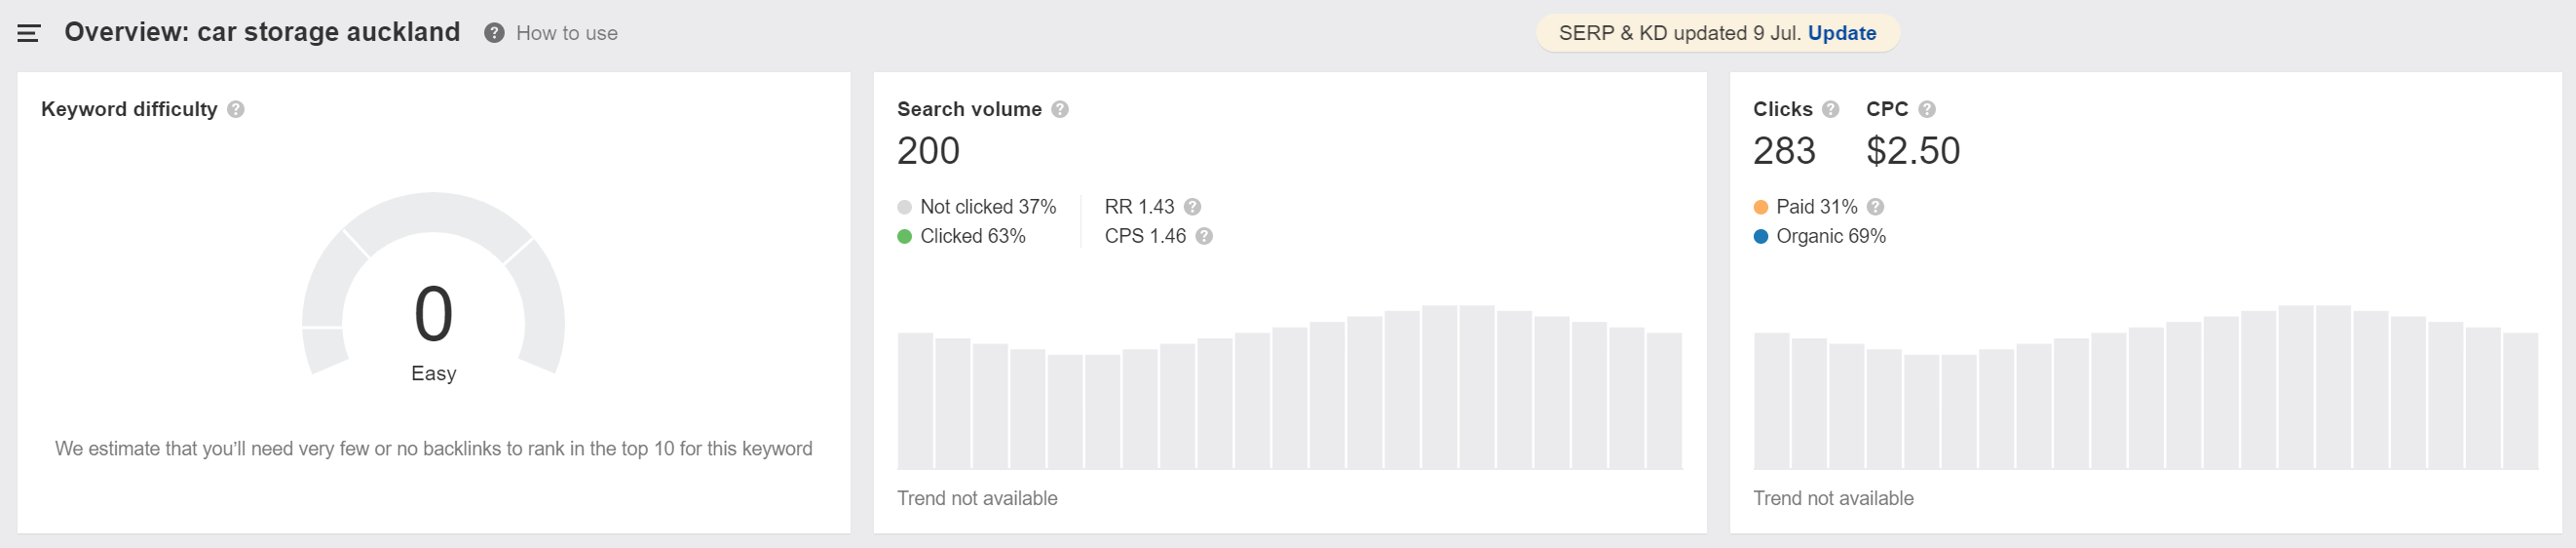Click the RR help question icon
This screenshot has width=2576, height=548.
tap(1192, 207)
